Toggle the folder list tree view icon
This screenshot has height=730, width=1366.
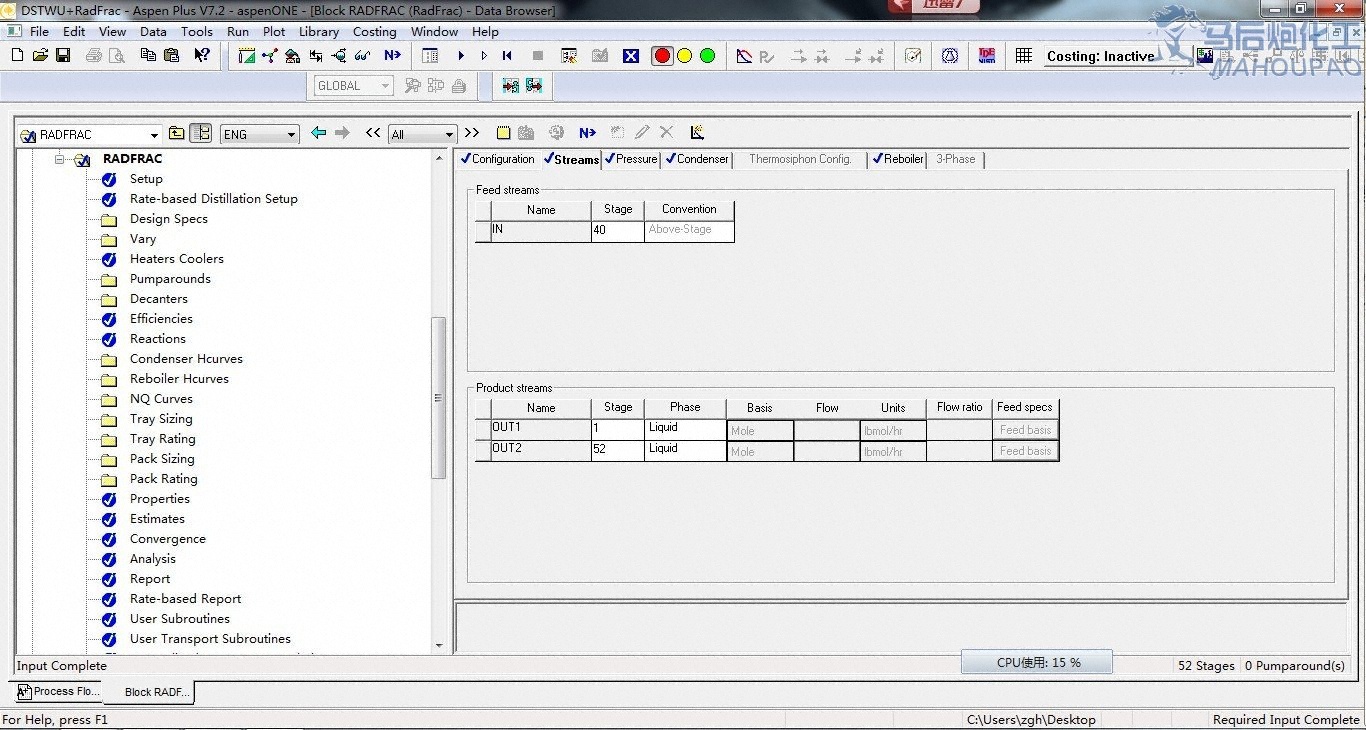(x=200, y=133)
